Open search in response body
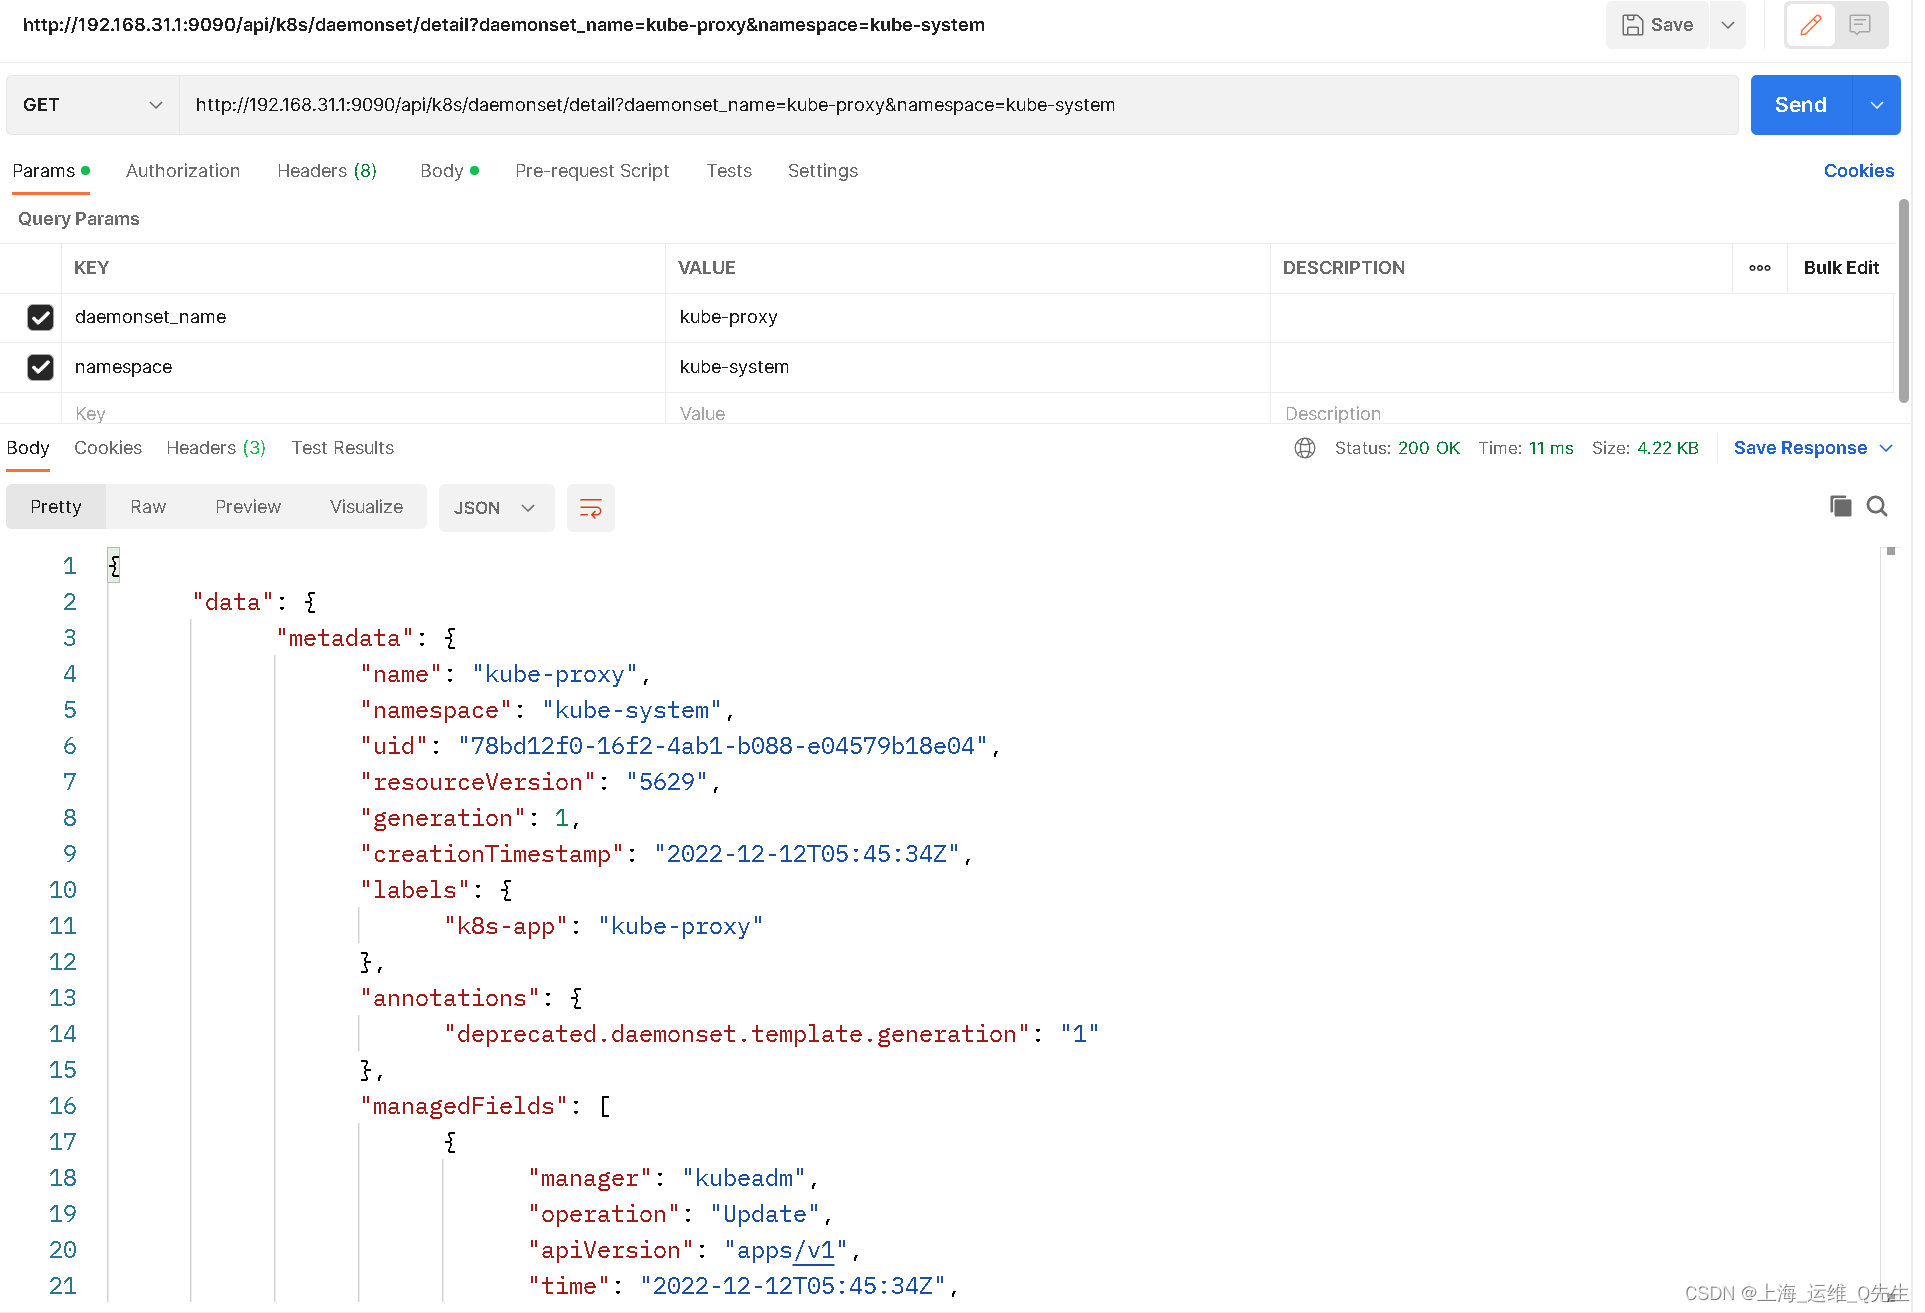 (x=1877, y=506)
